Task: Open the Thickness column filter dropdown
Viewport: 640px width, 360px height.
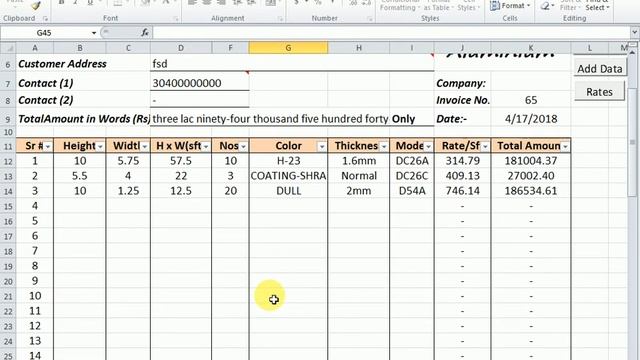Action: [384, 146]
